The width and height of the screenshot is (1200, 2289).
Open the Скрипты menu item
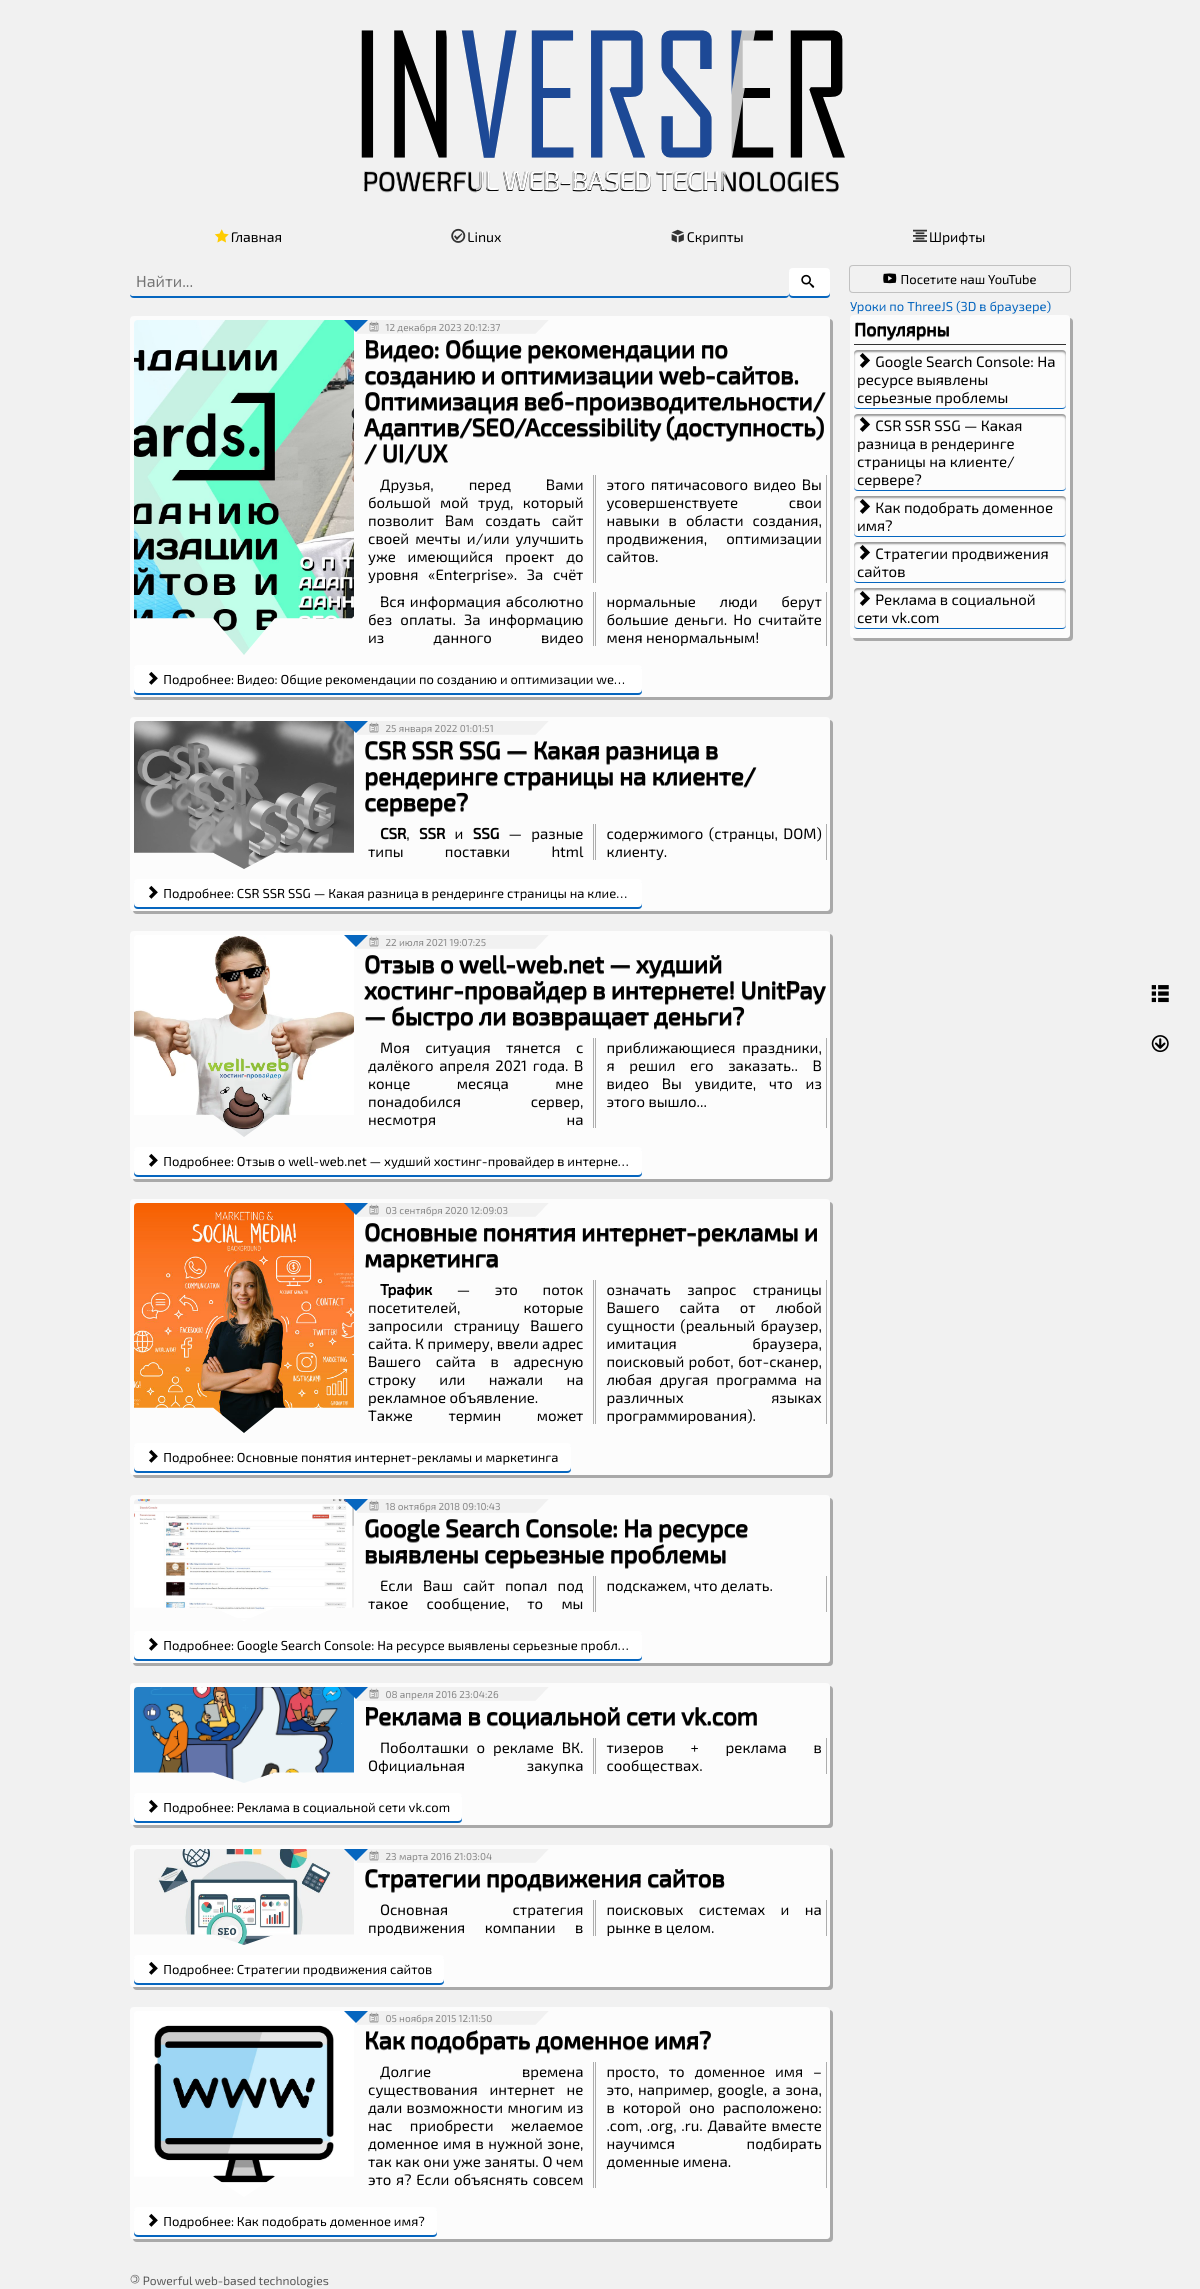pyautogui.click(x=707, y=237)
